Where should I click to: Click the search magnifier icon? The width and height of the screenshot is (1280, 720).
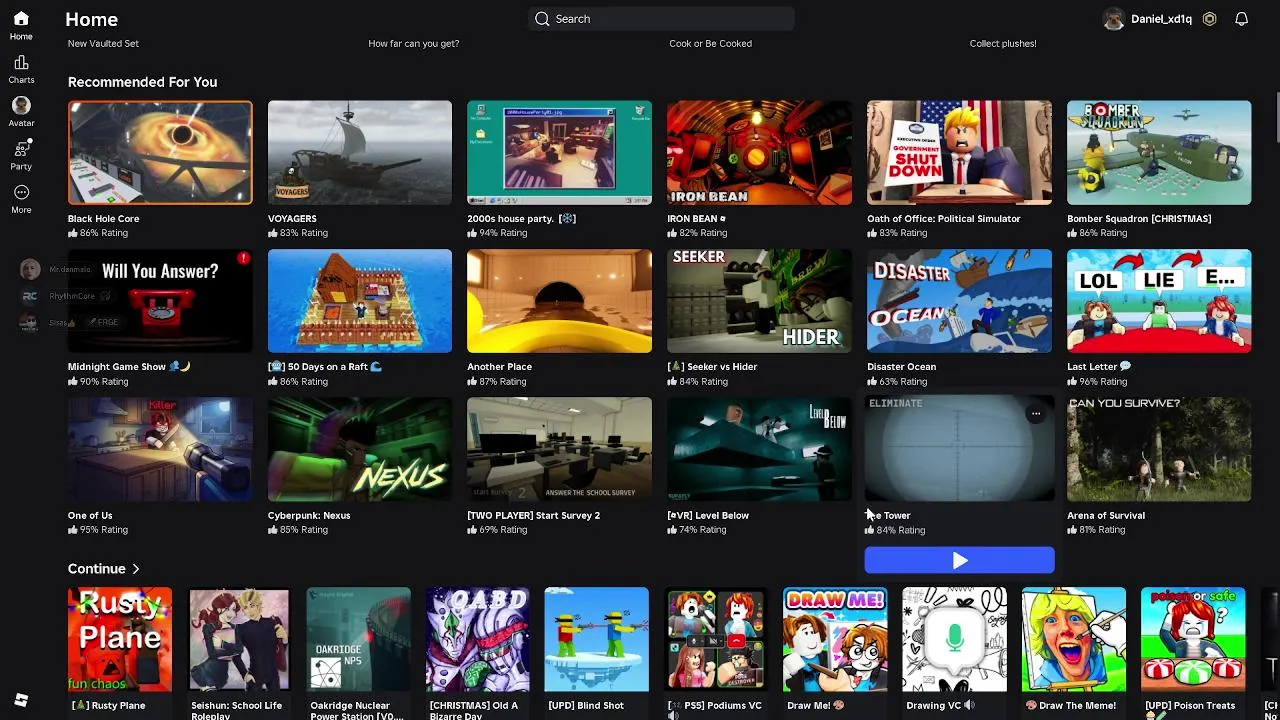[x=542, y=19]
